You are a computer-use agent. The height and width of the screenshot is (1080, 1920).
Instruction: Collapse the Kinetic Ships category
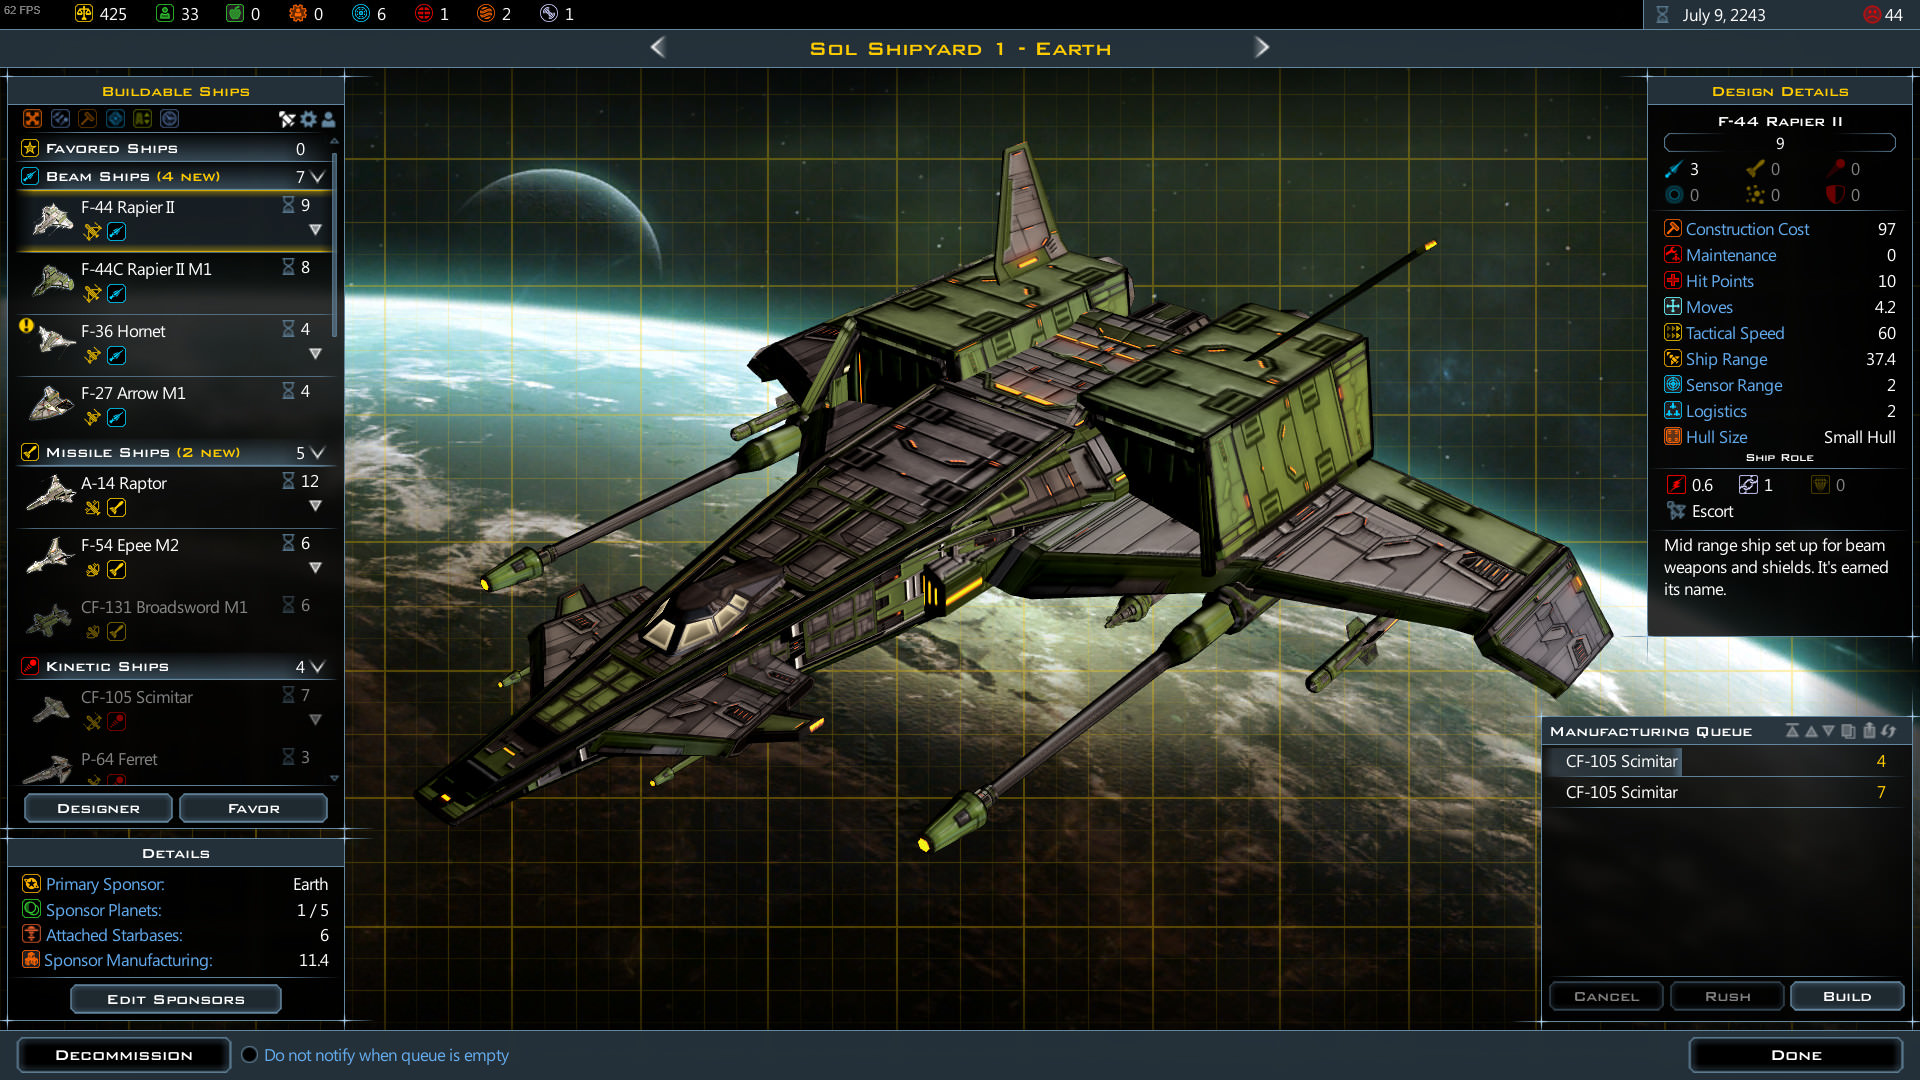(x=318, y=667)
